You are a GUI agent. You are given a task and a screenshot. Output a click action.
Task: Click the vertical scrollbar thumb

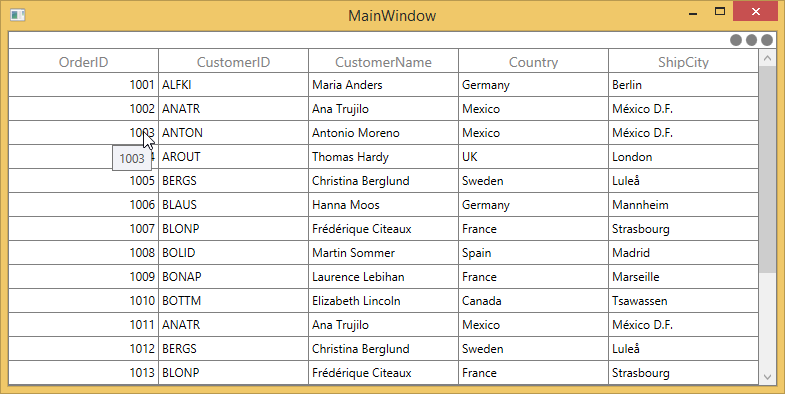click(767, 170)
